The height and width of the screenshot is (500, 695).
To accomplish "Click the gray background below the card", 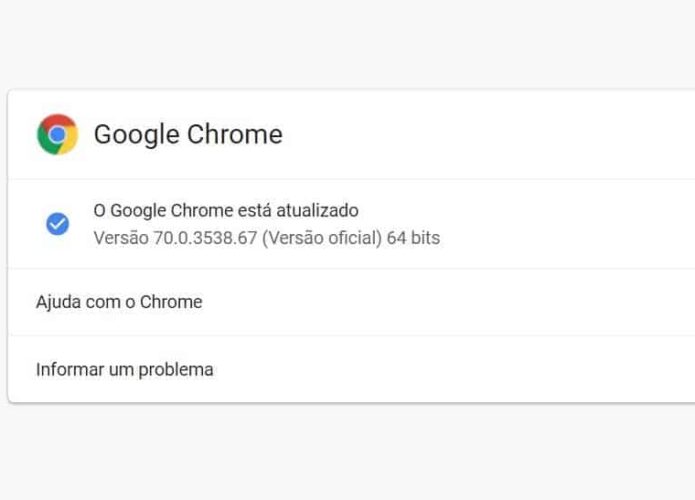I will click(x=348, y=452).
